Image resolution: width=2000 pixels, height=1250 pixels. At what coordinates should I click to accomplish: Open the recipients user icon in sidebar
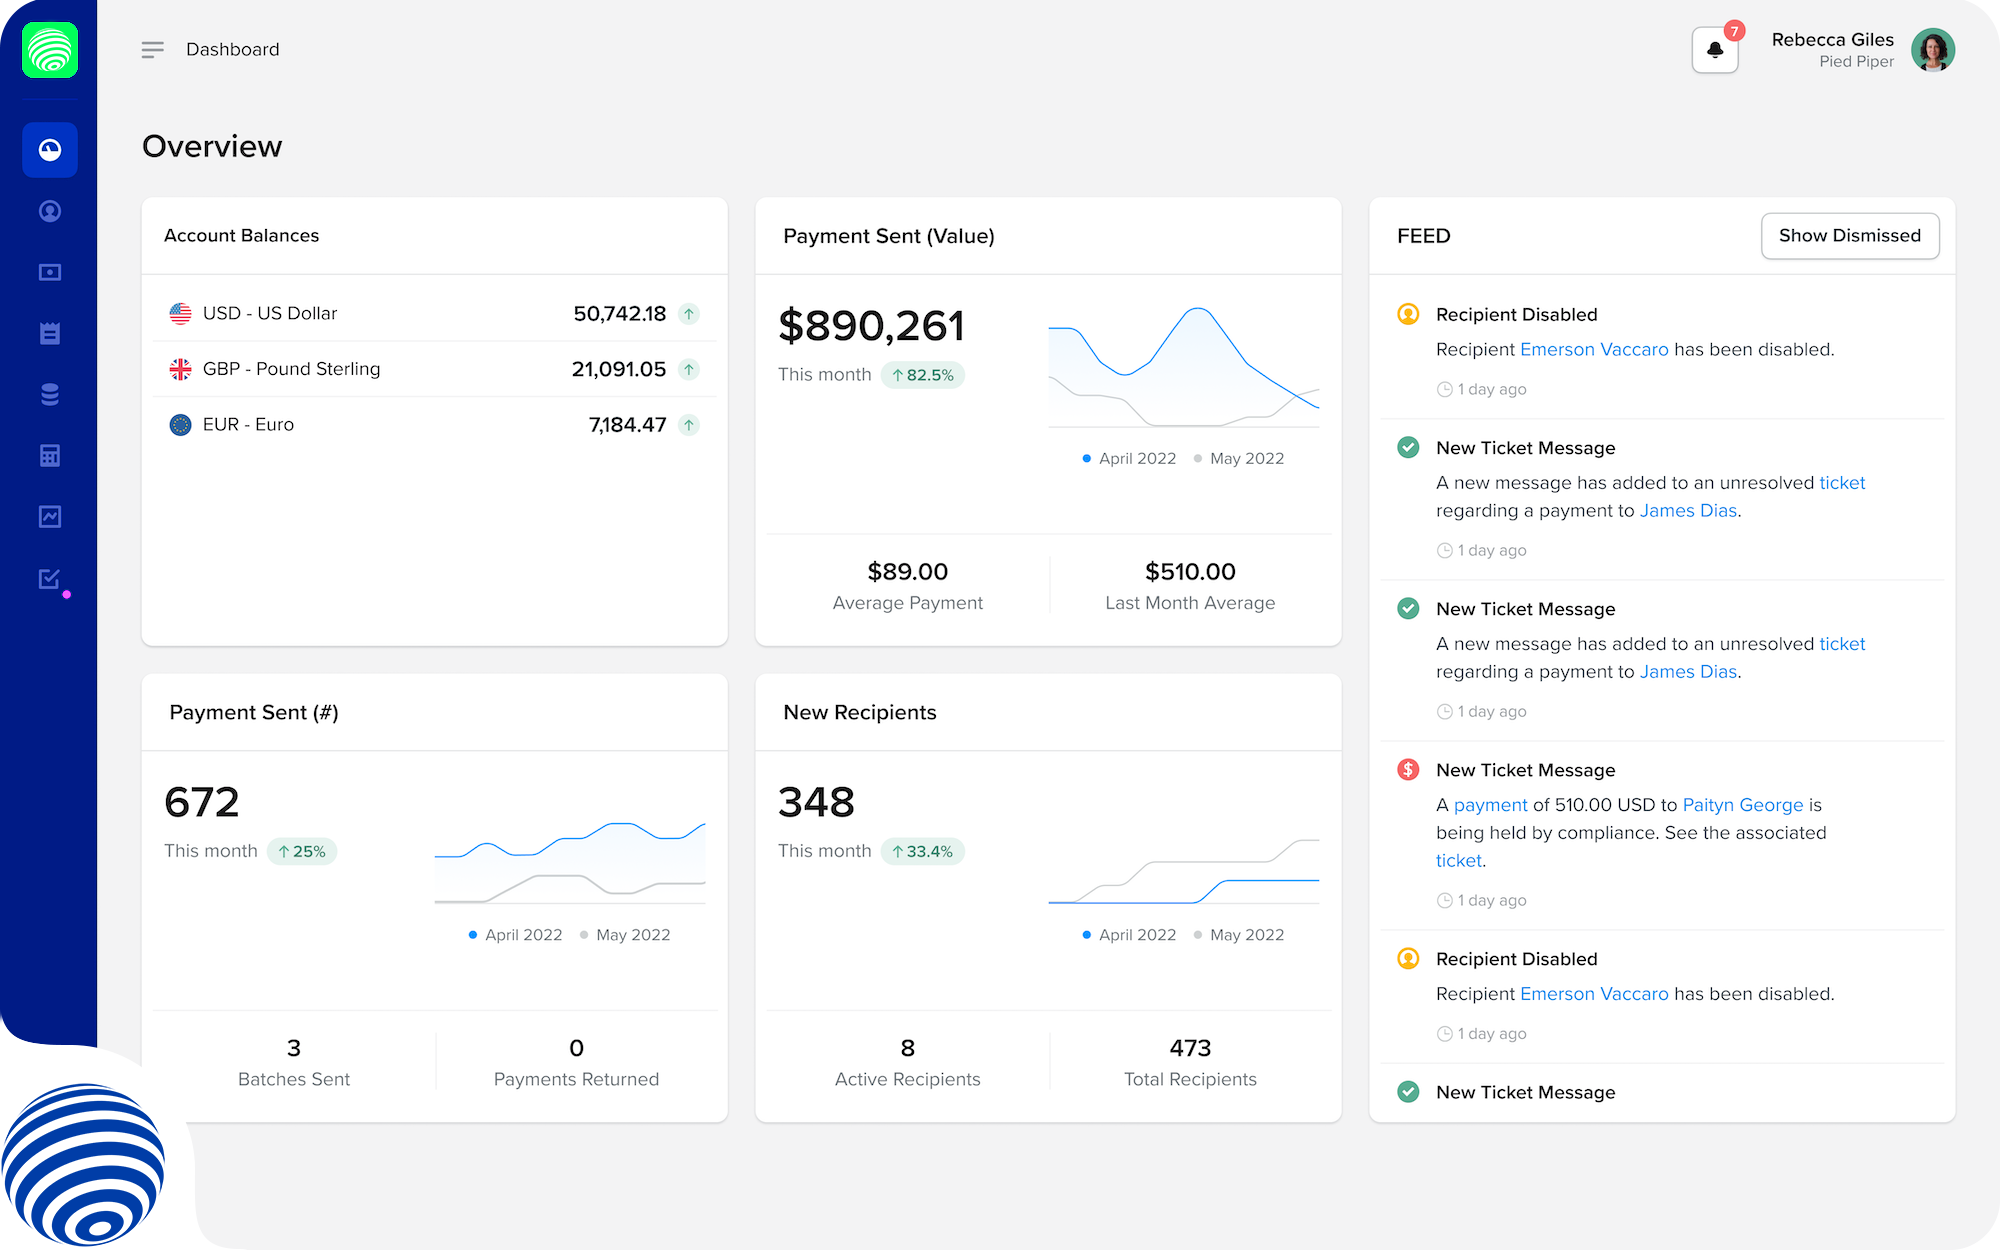(x=50, y=211)
